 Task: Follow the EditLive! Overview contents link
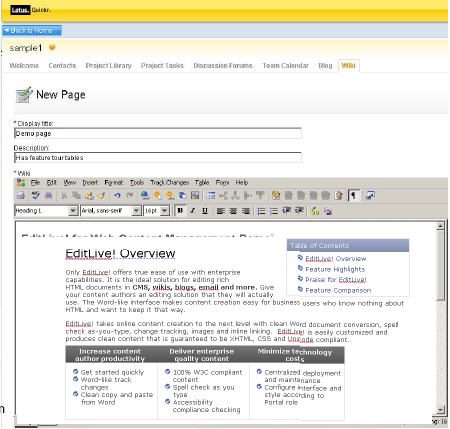coord(336,259)
